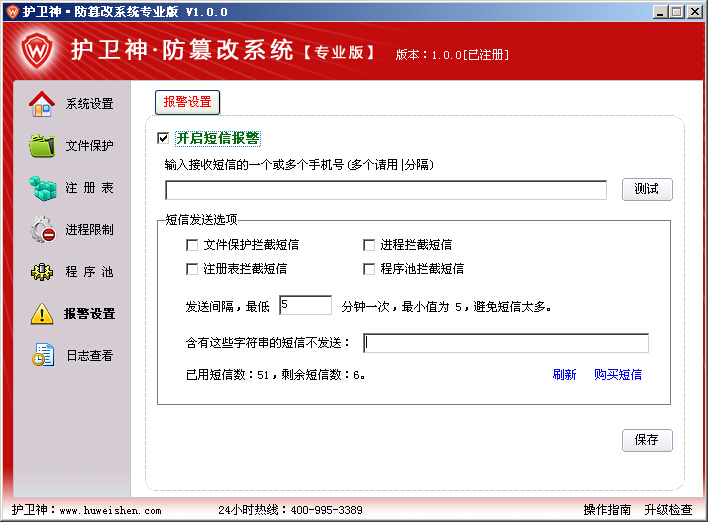Image resolution: width=708 pixels, height=522 pixels.
Task: Enable 注册表拦截短信 checkbox
Action: [192, 269]
